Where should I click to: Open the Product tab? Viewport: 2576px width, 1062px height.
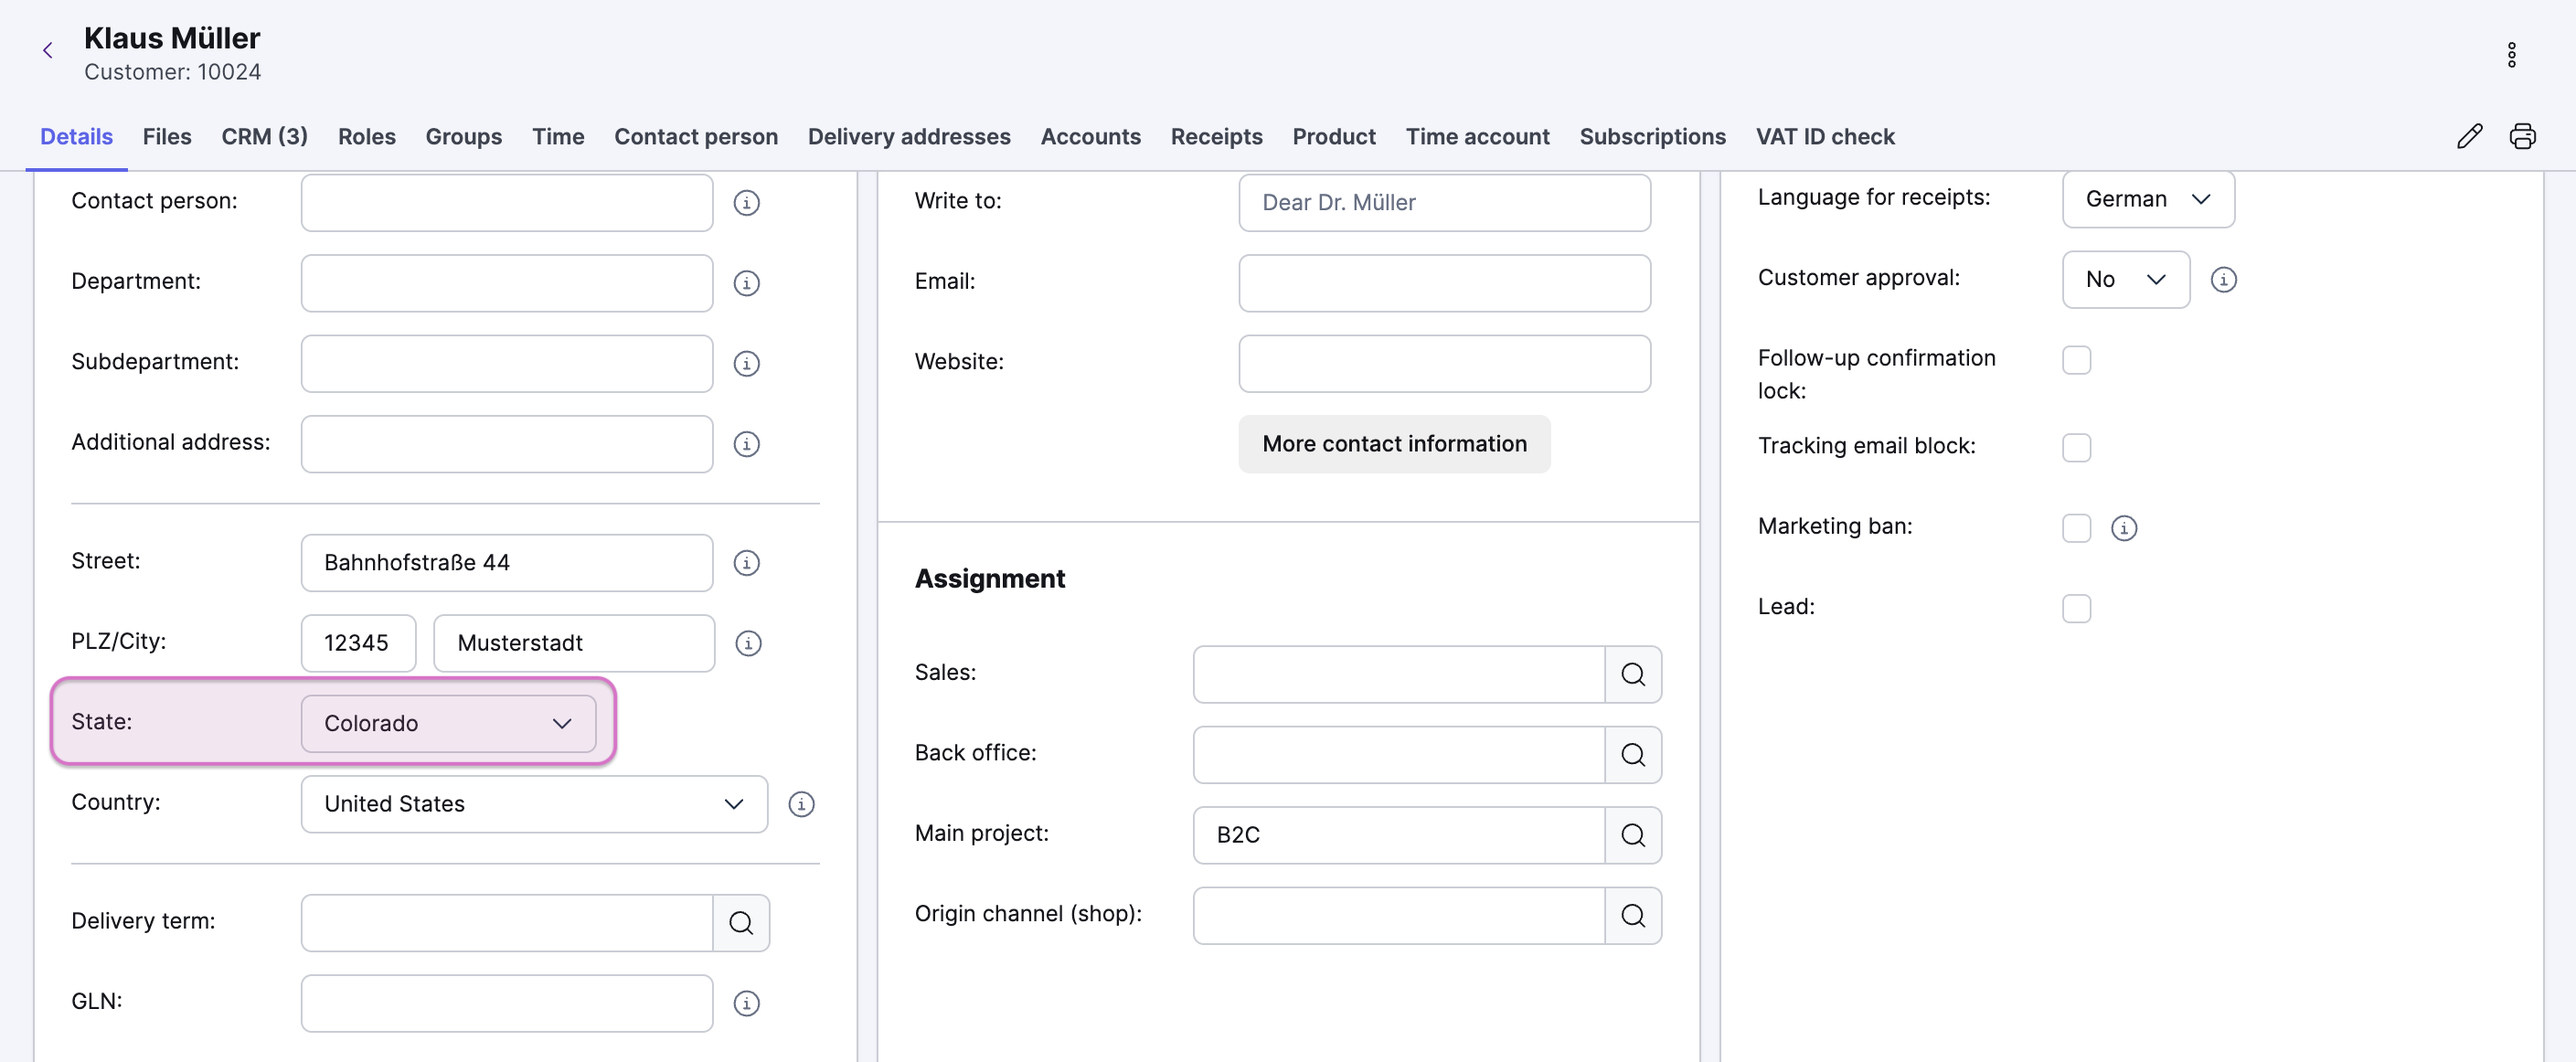click(x=1333, y=136)
